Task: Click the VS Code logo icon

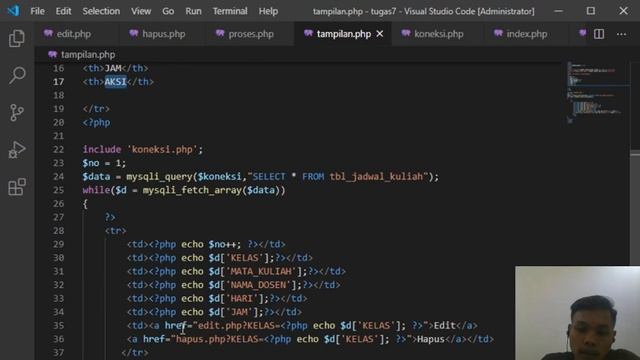Action: tap(13, 11)
